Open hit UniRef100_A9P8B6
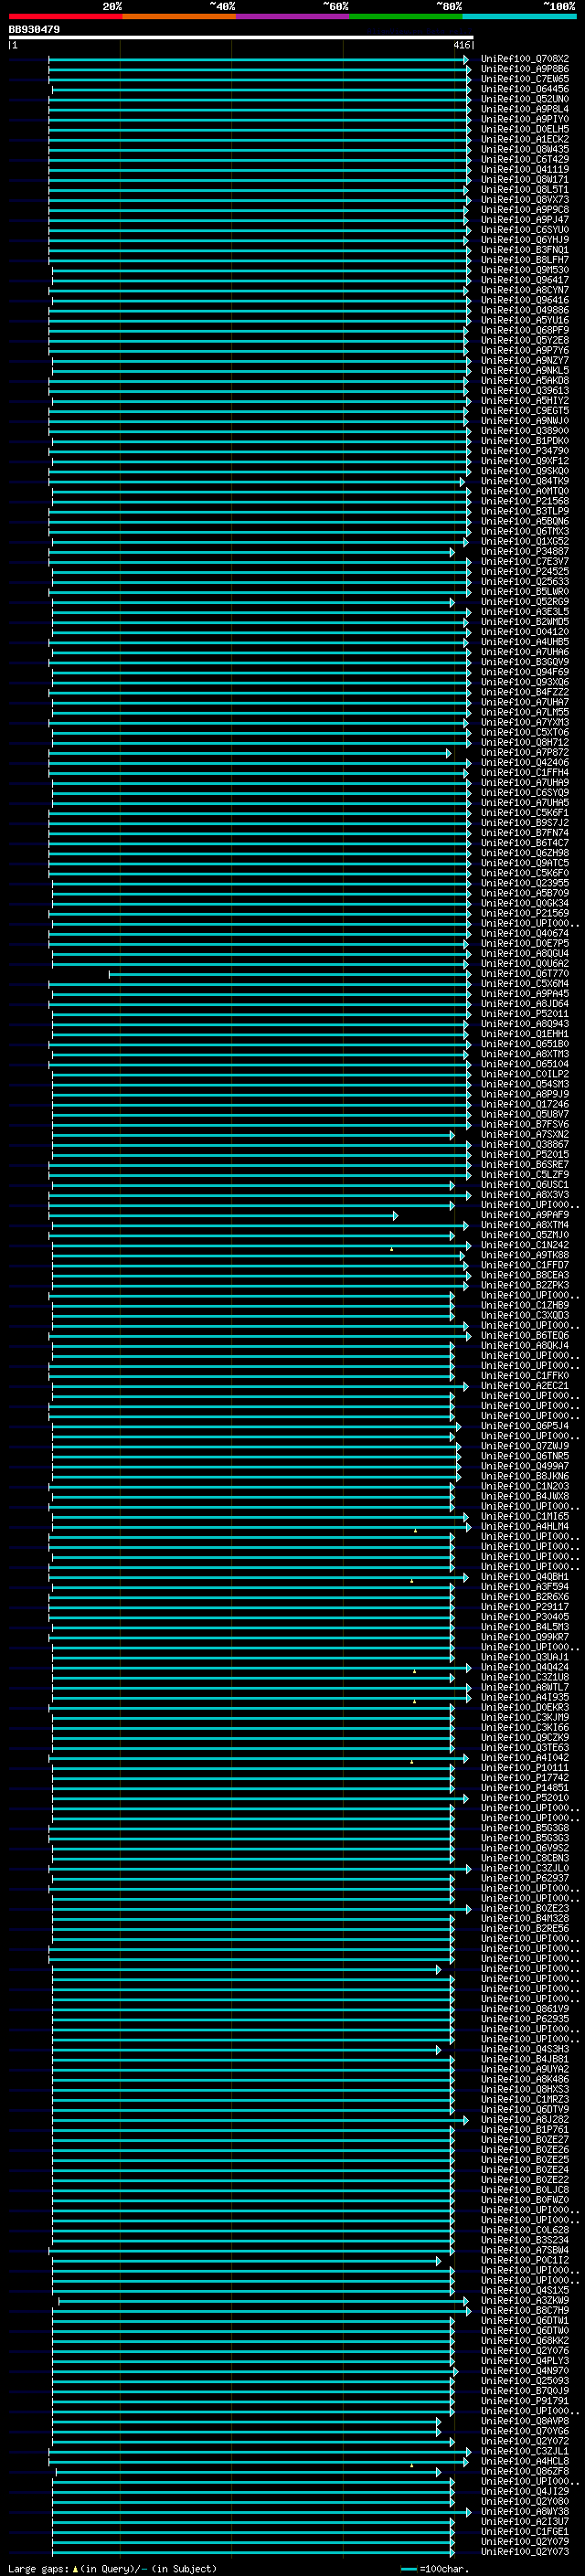Screen dimensions: 585x2576 tap(524, 69)
